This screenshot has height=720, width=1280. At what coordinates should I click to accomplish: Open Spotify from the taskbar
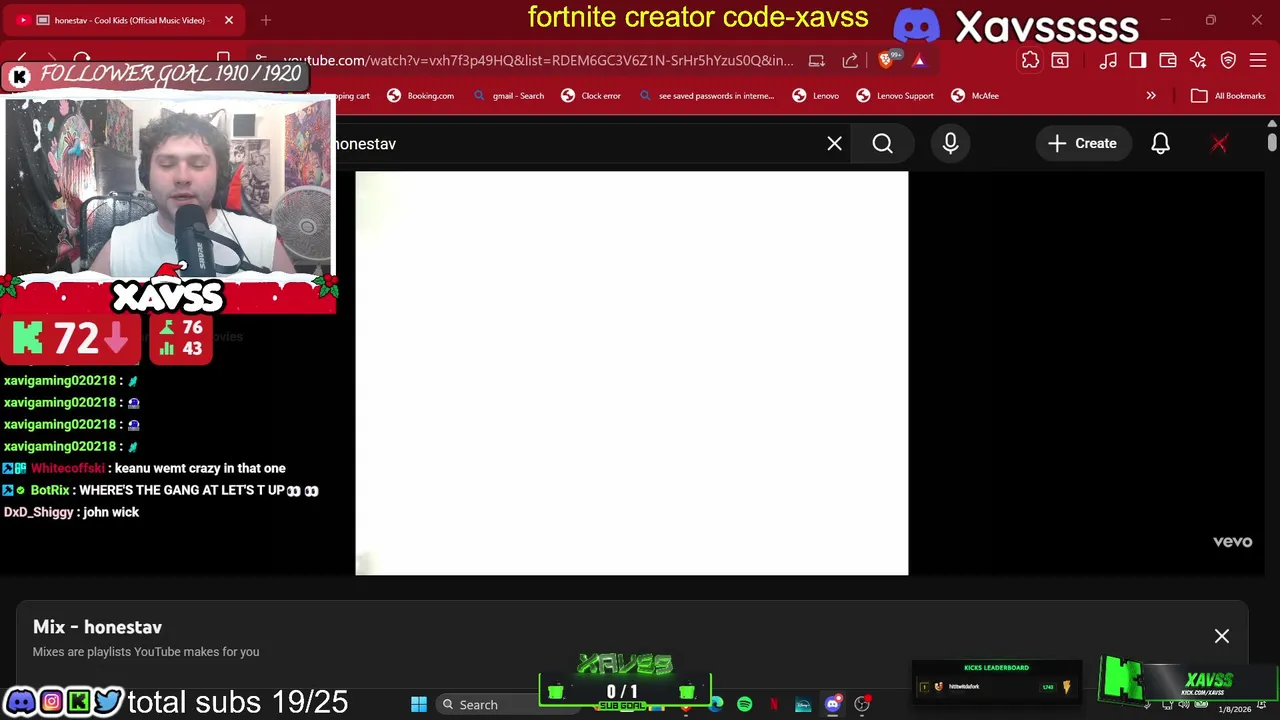[x=744, y=705]
